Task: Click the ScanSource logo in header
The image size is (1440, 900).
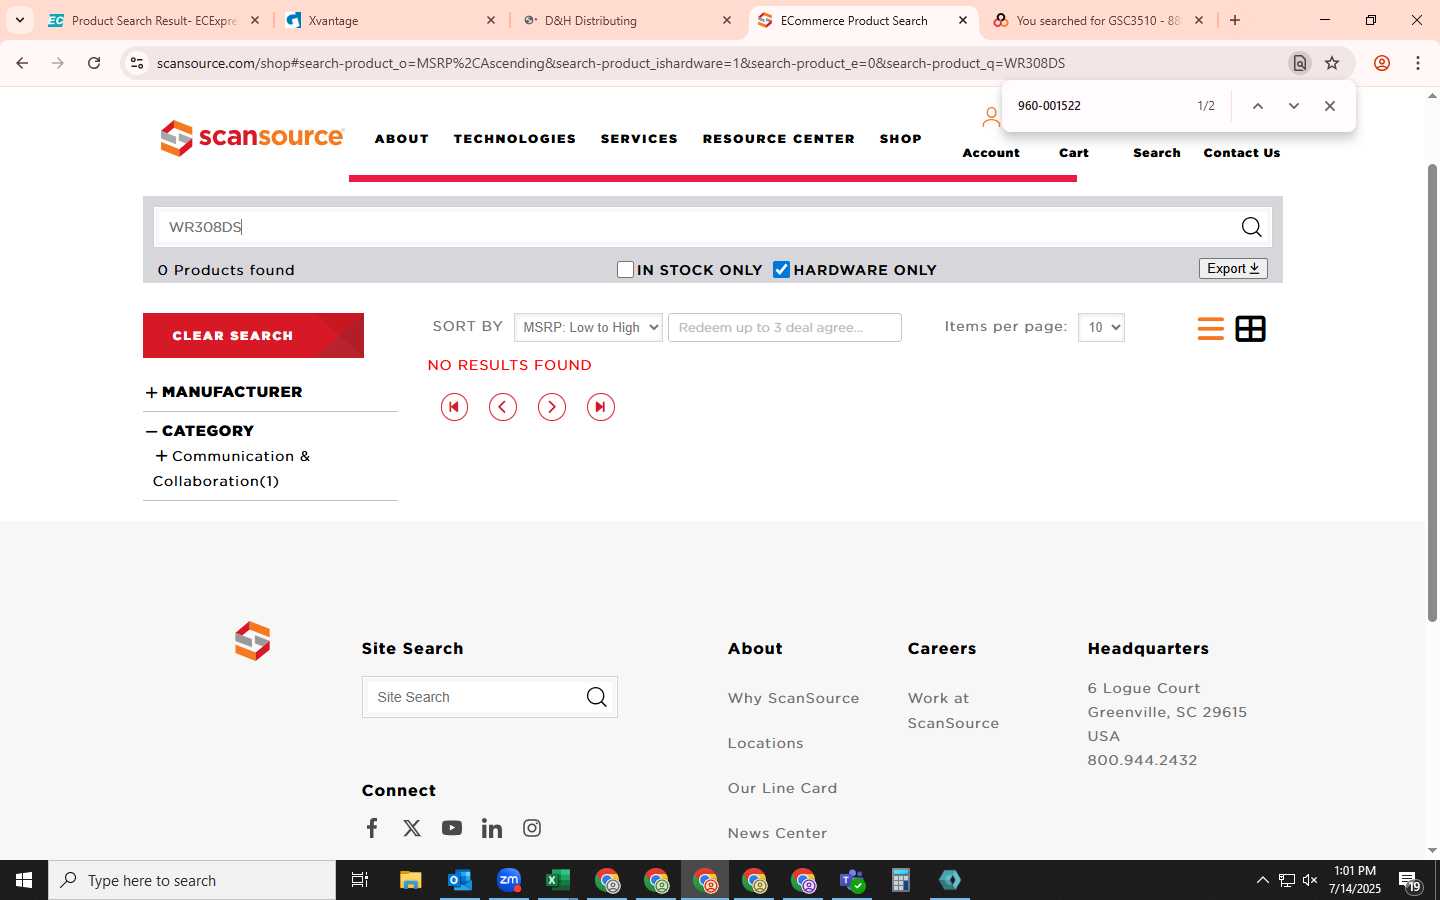Action: point(252,138)
